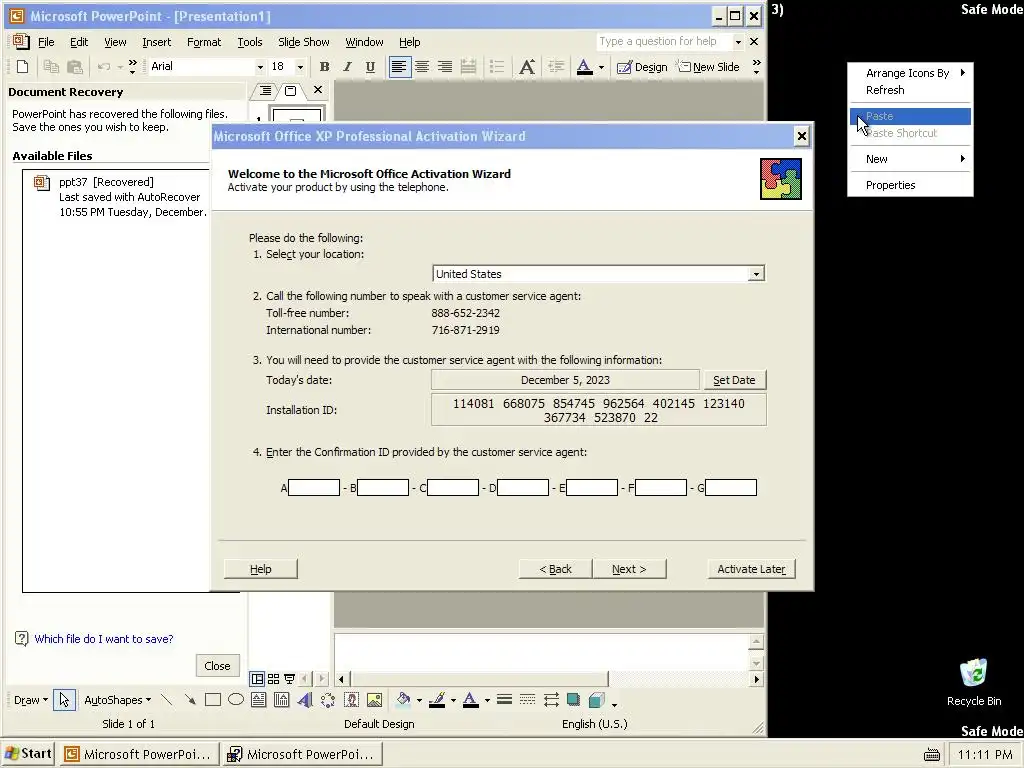This screenshot has height=768, width=1024.
Task: Select the Line drawing tool
Action: point(167,700)
